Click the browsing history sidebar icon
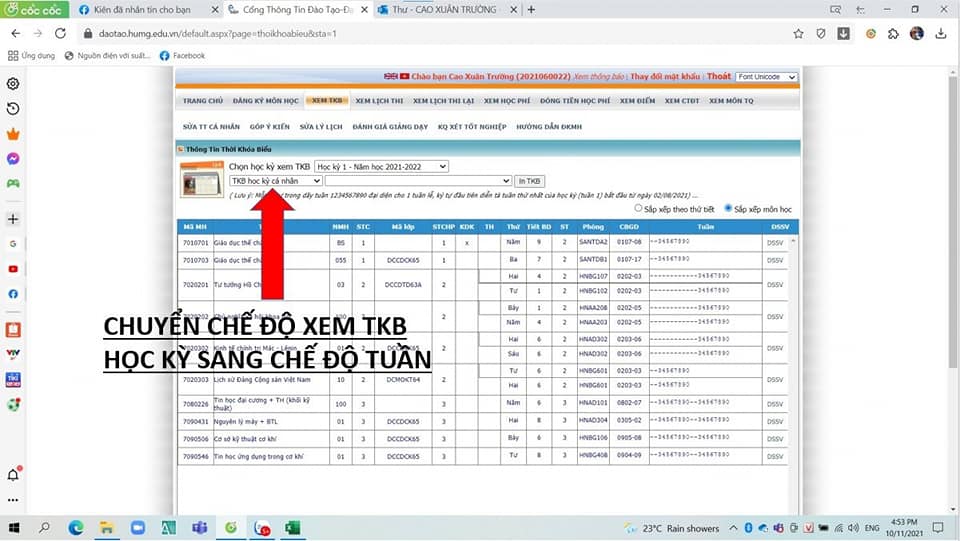Image resolution: width=960 pixels, height=541 pixels. pyautogui.click(x=13, y=109)
